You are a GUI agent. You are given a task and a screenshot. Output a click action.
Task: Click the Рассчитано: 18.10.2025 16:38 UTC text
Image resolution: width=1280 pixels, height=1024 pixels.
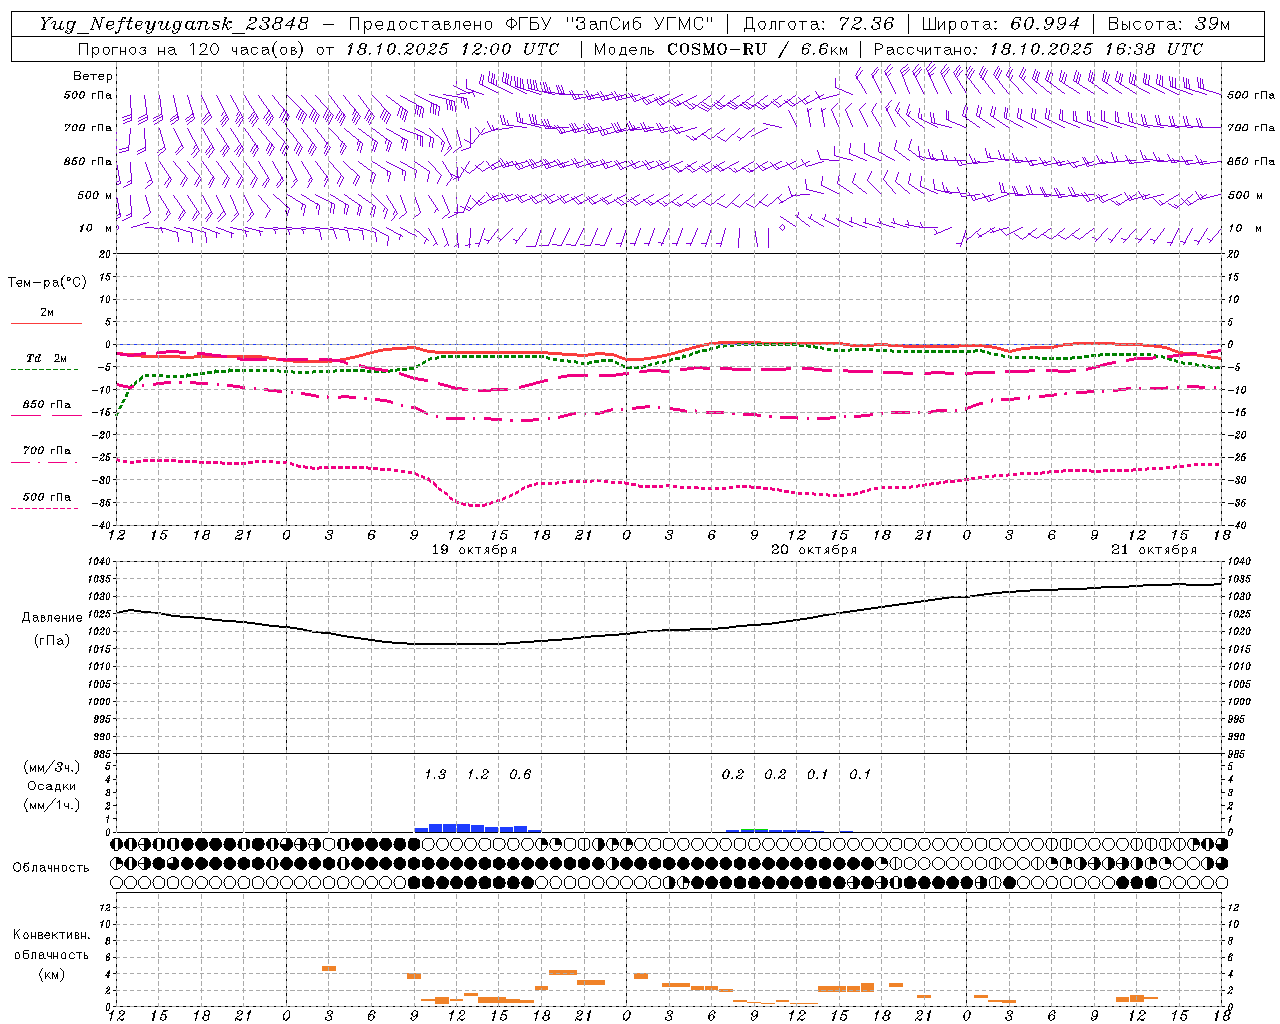pyautogui.click(x=1038, y=49)
